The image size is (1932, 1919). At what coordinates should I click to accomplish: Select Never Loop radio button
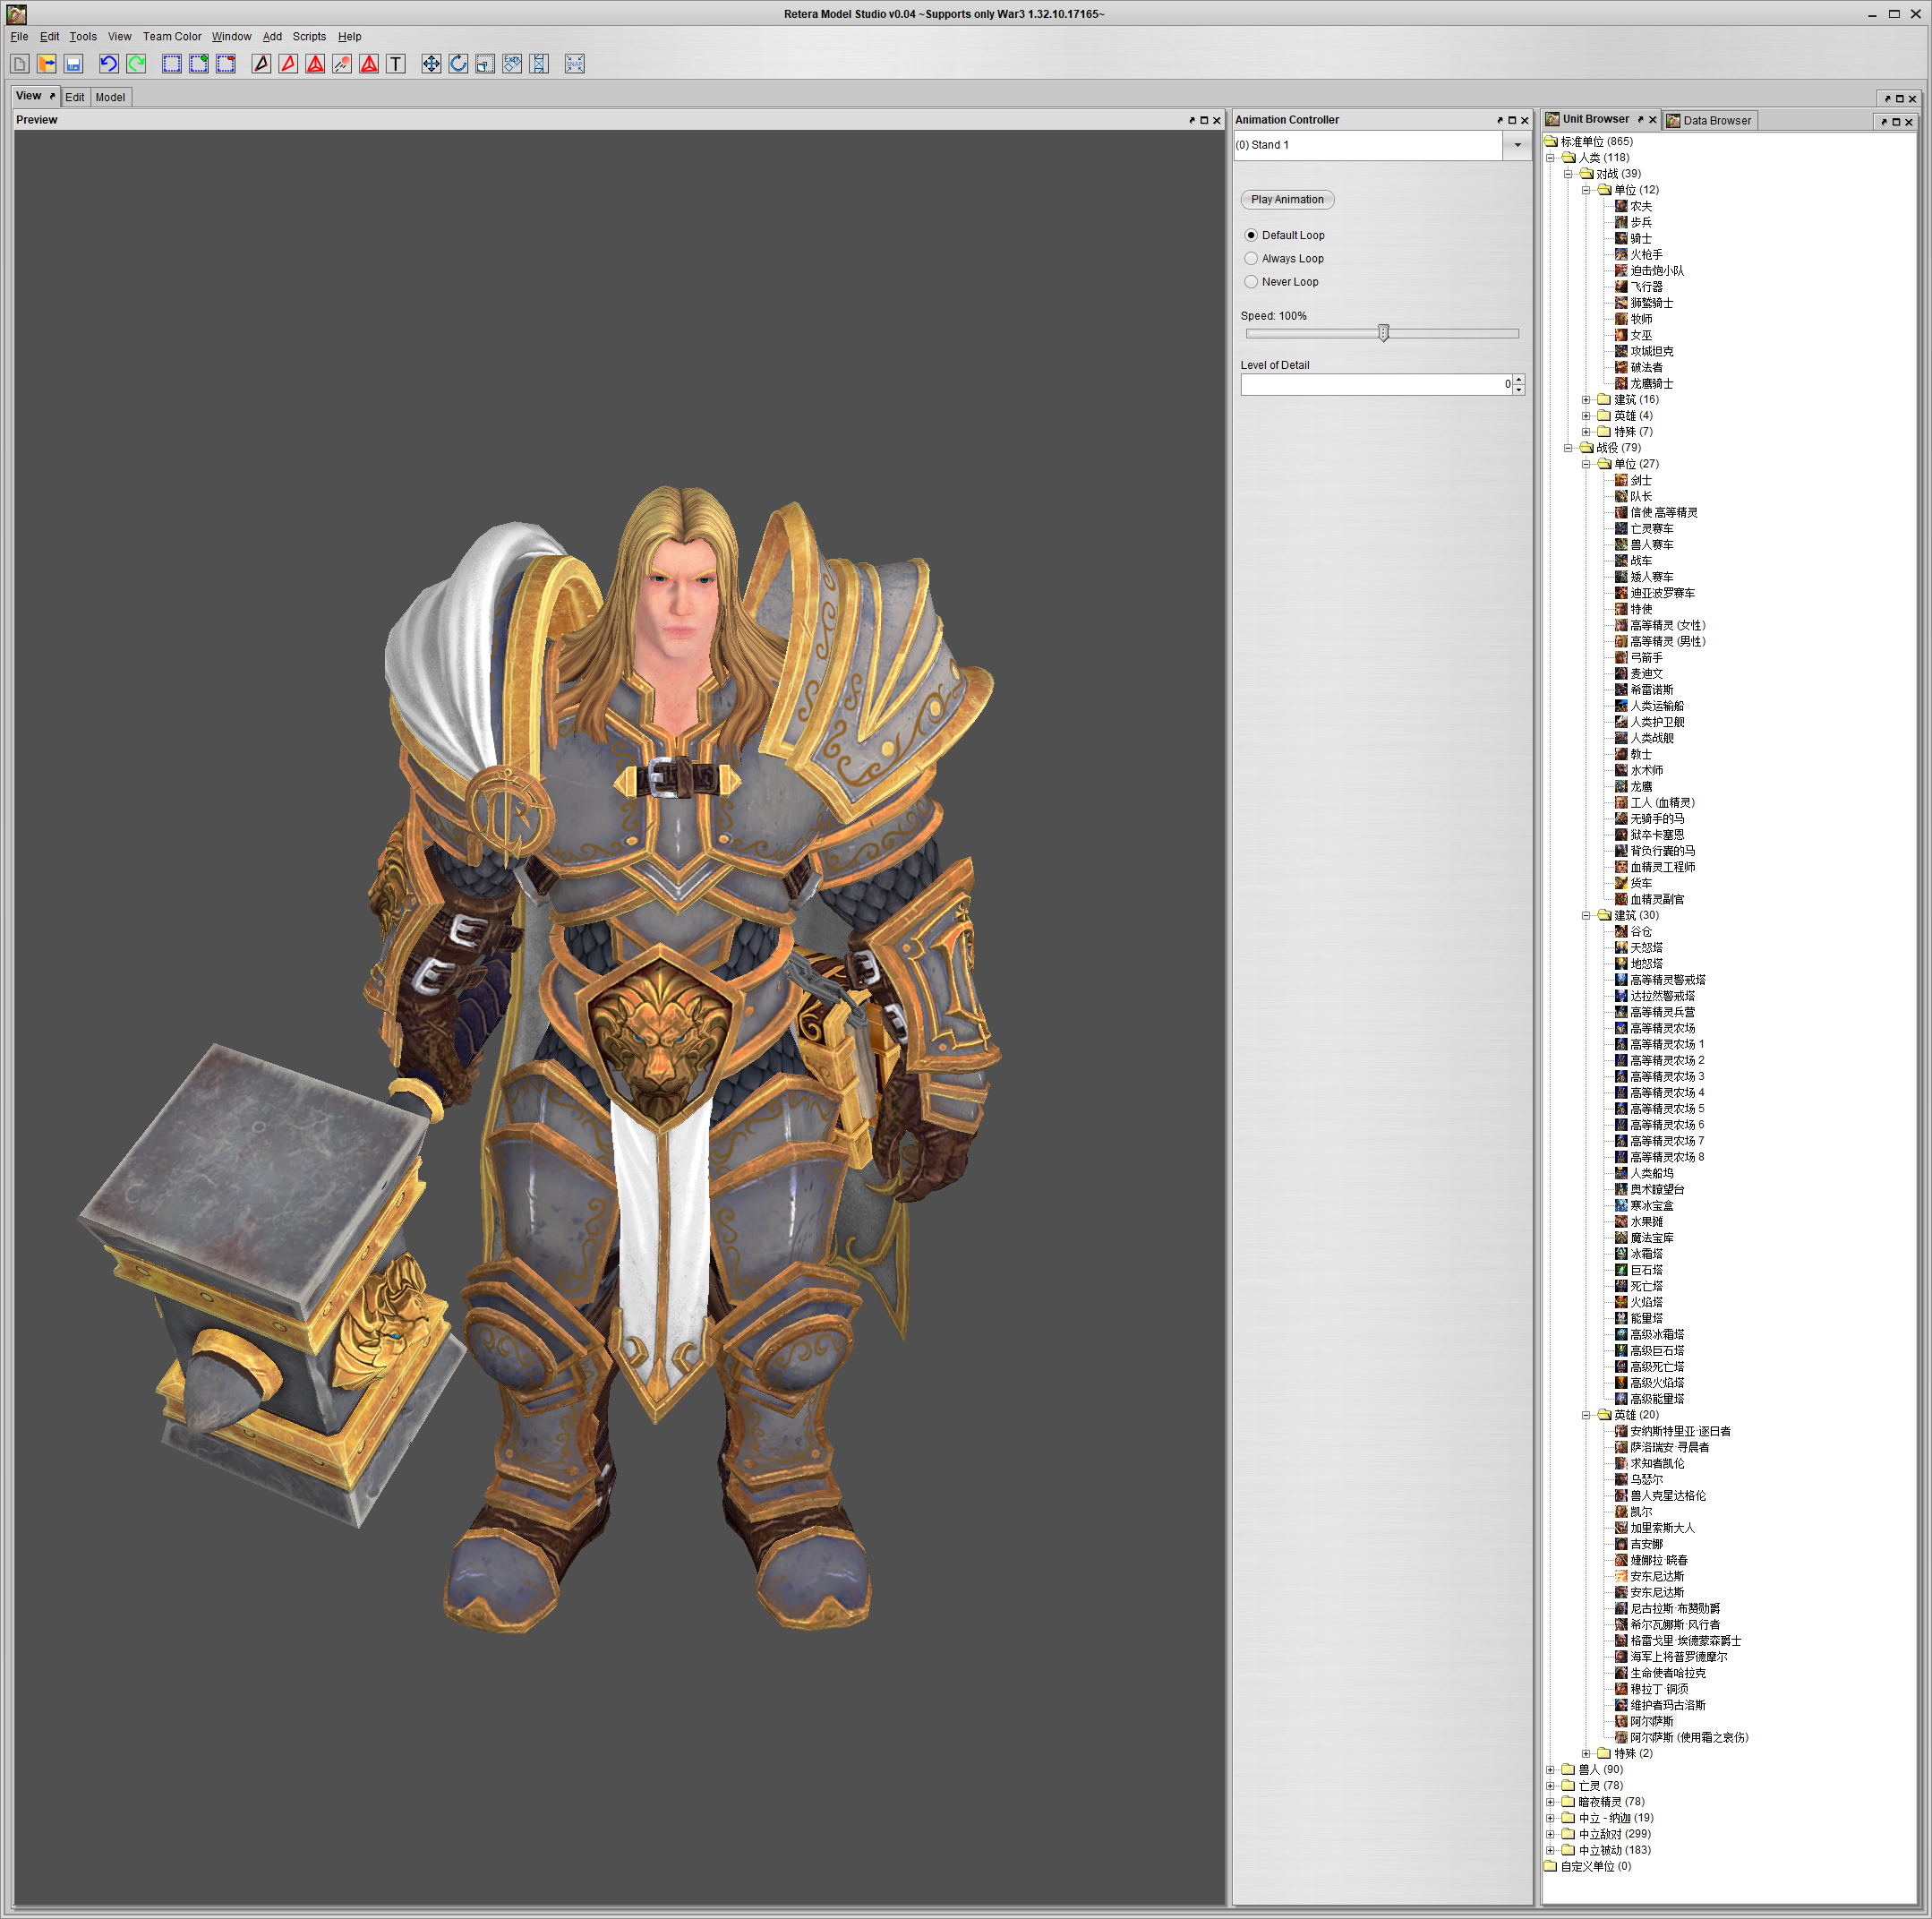[1251, 281]
